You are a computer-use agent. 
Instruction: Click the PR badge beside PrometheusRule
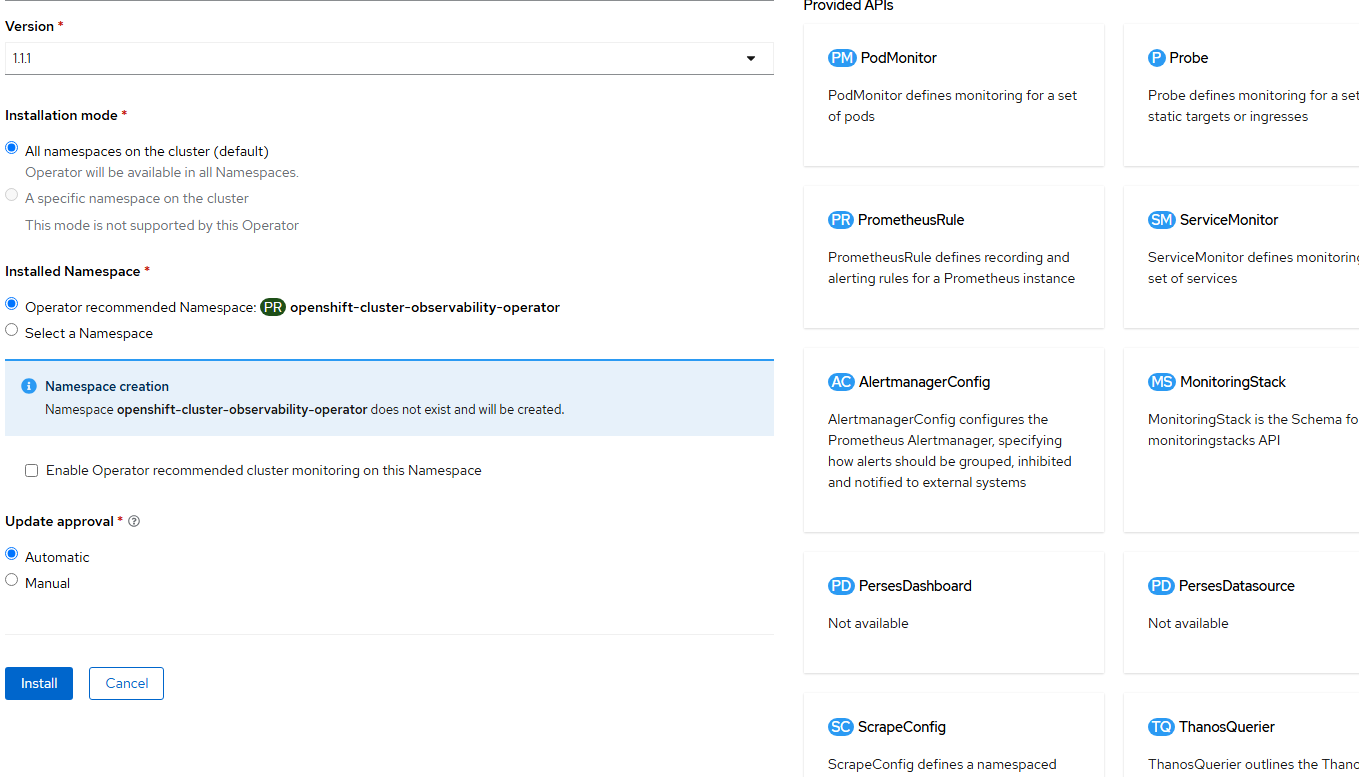(841, 220)
